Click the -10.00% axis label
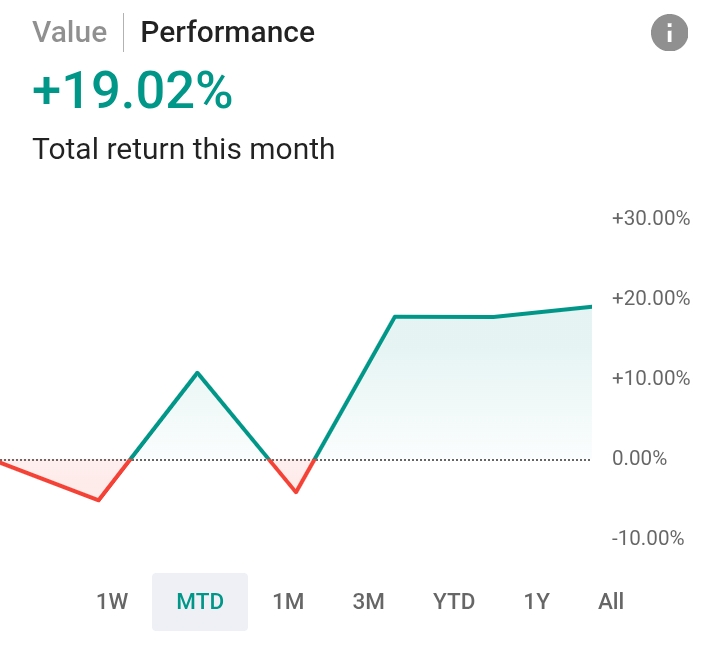The width and height of the screenshot is (719, 657). 648,538
